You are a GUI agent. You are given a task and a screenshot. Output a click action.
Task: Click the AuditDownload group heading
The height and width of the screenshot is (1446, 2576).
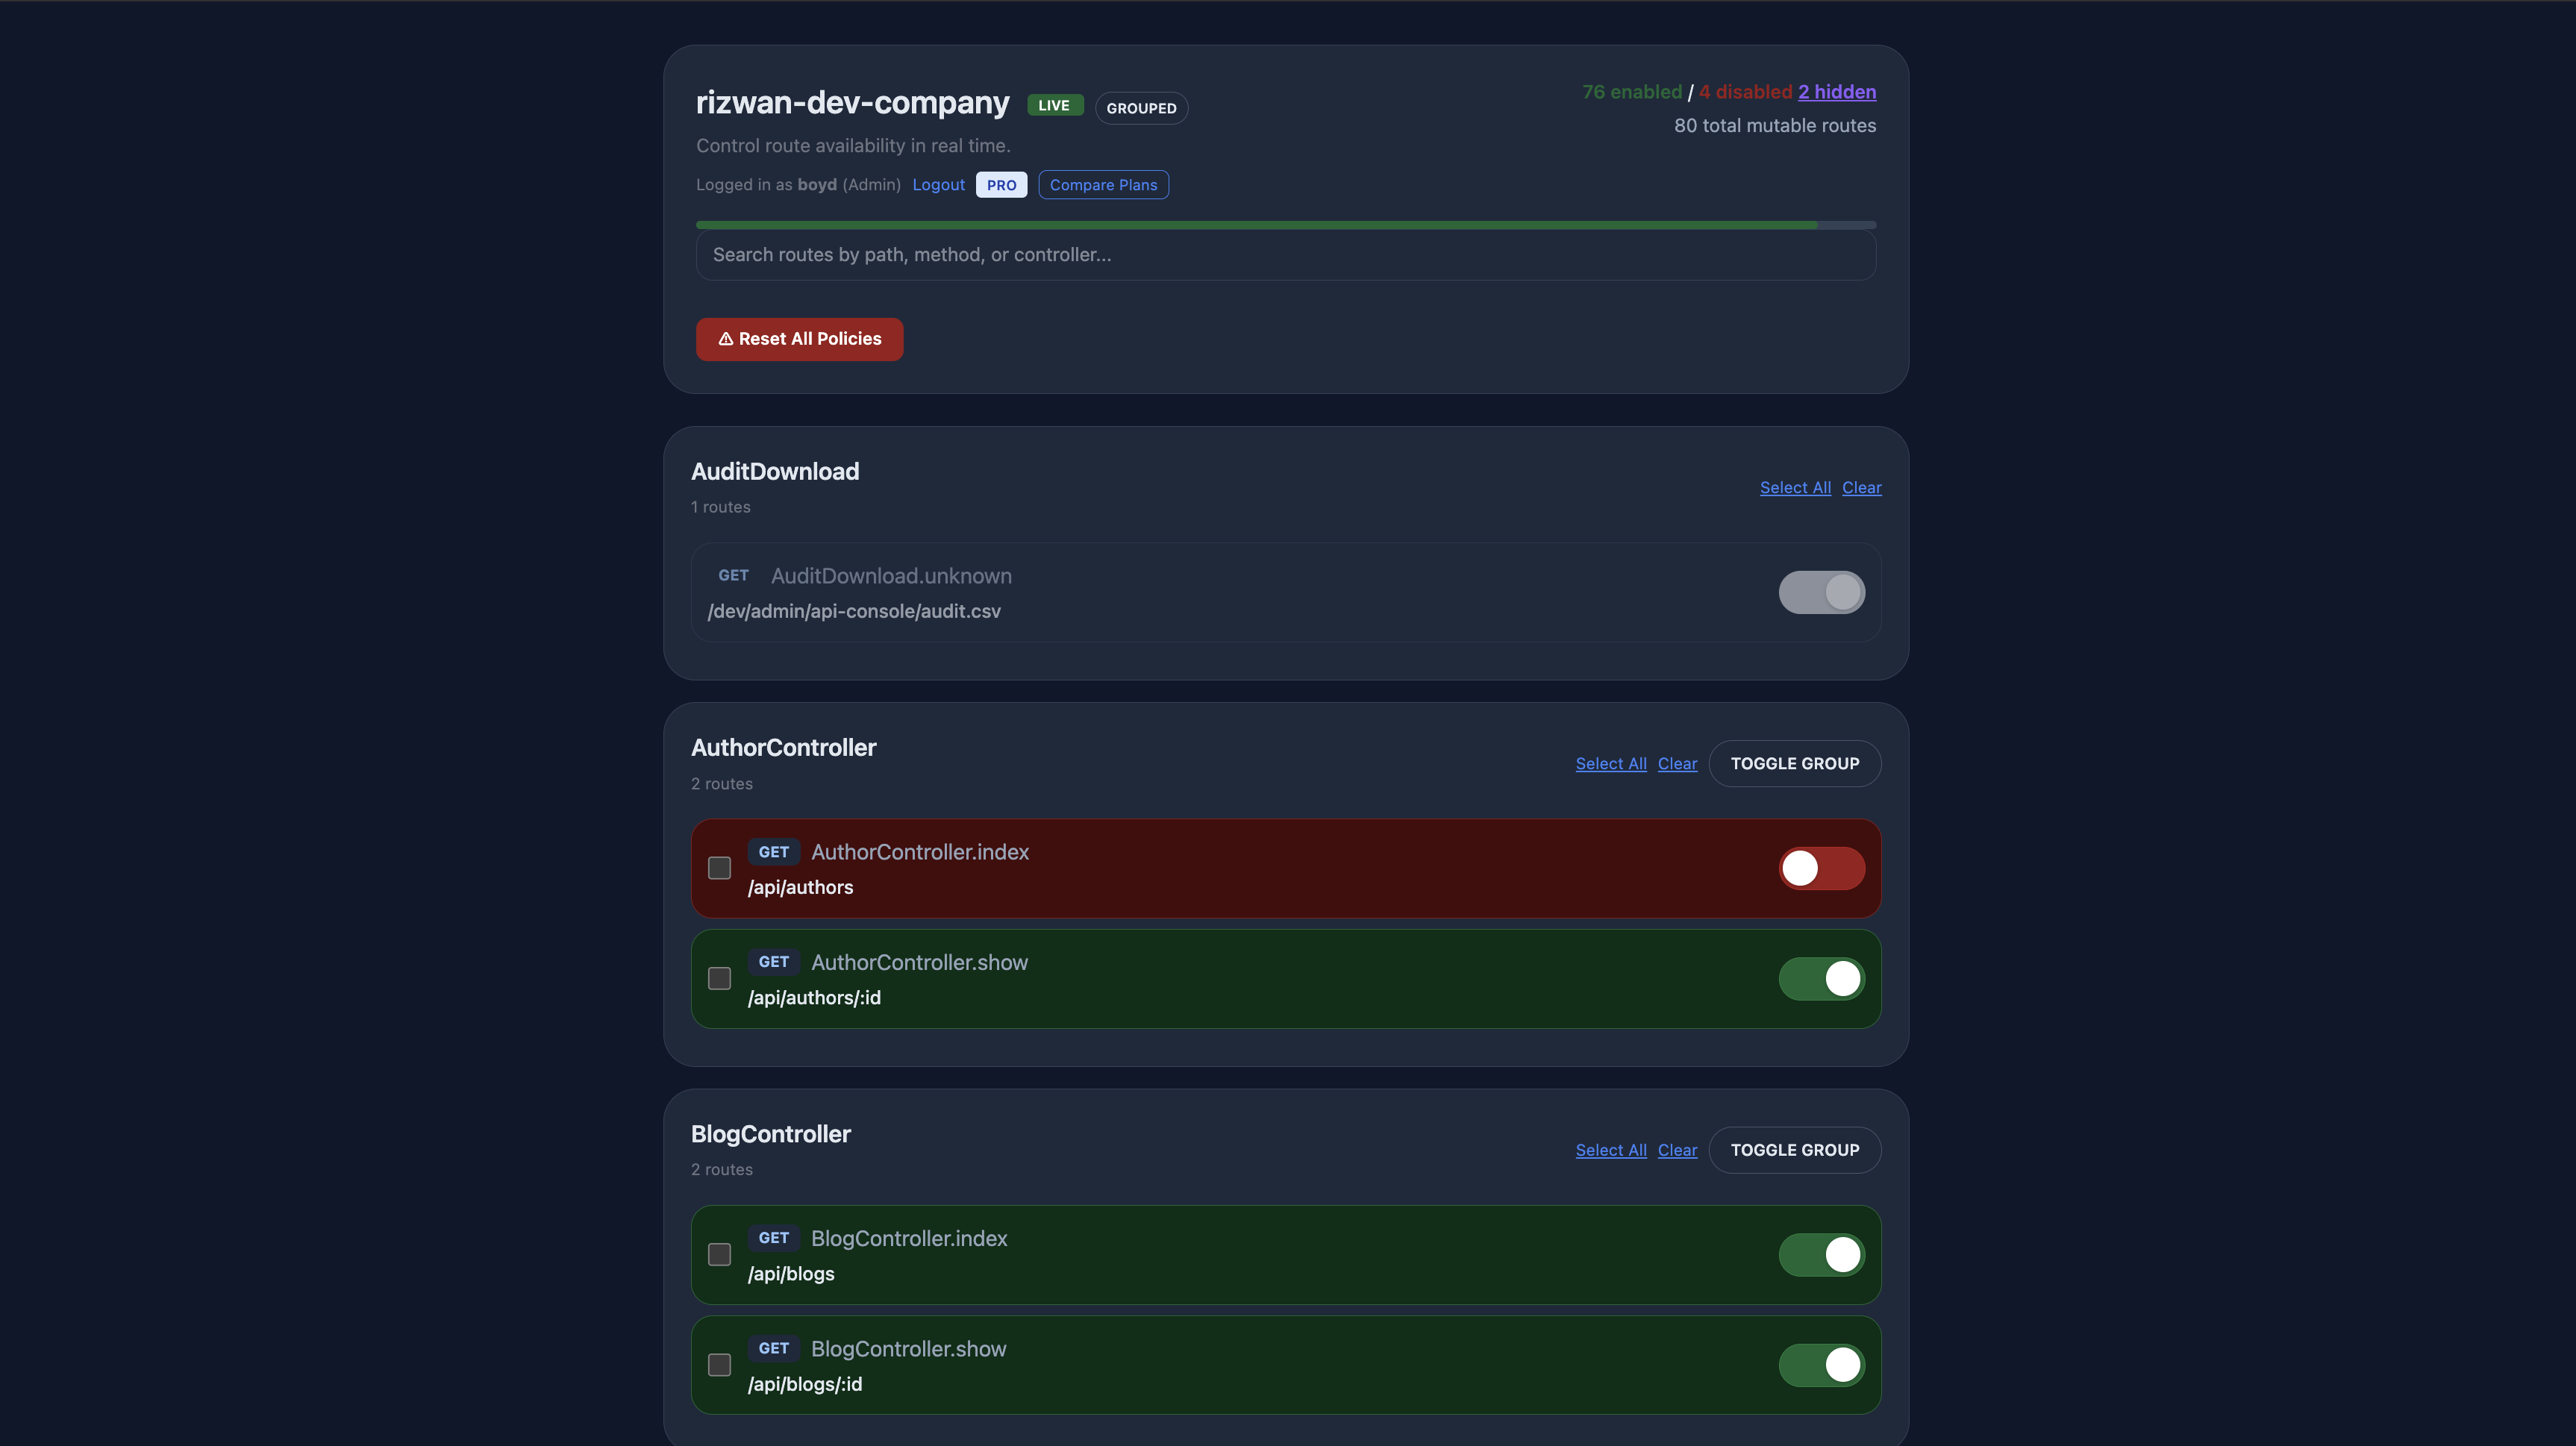(775, 472)
